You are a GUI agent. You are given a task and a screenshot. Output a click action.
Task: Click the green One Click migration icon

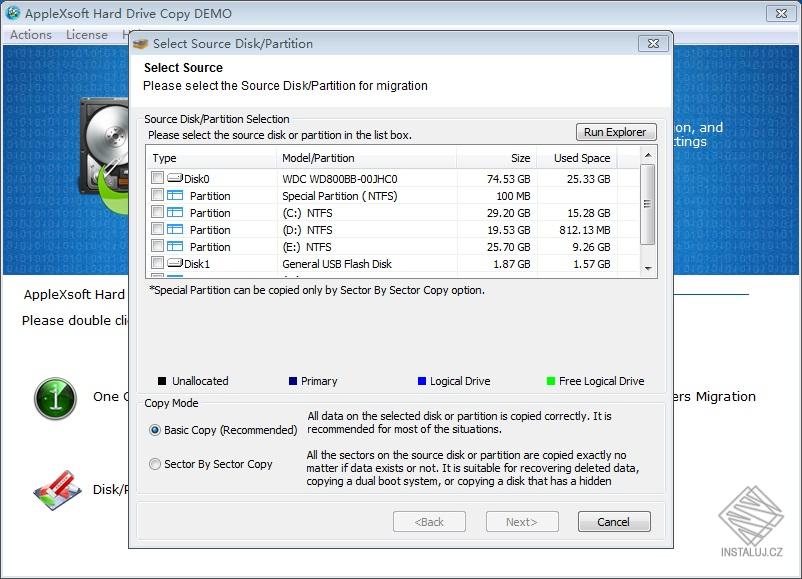[x=54, y=397]
